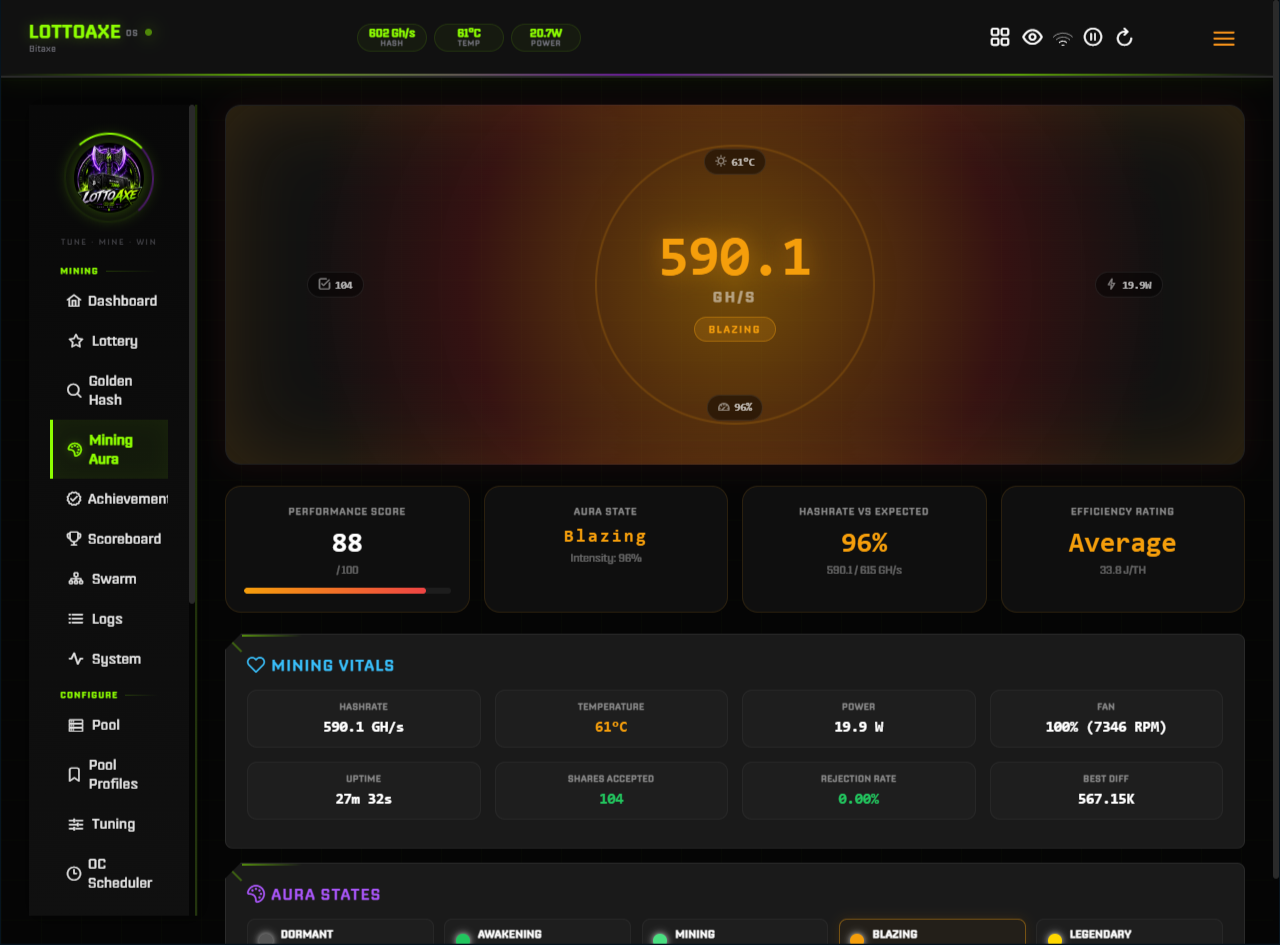Click the Temperature 61°C vitals tile

[611, 718]
